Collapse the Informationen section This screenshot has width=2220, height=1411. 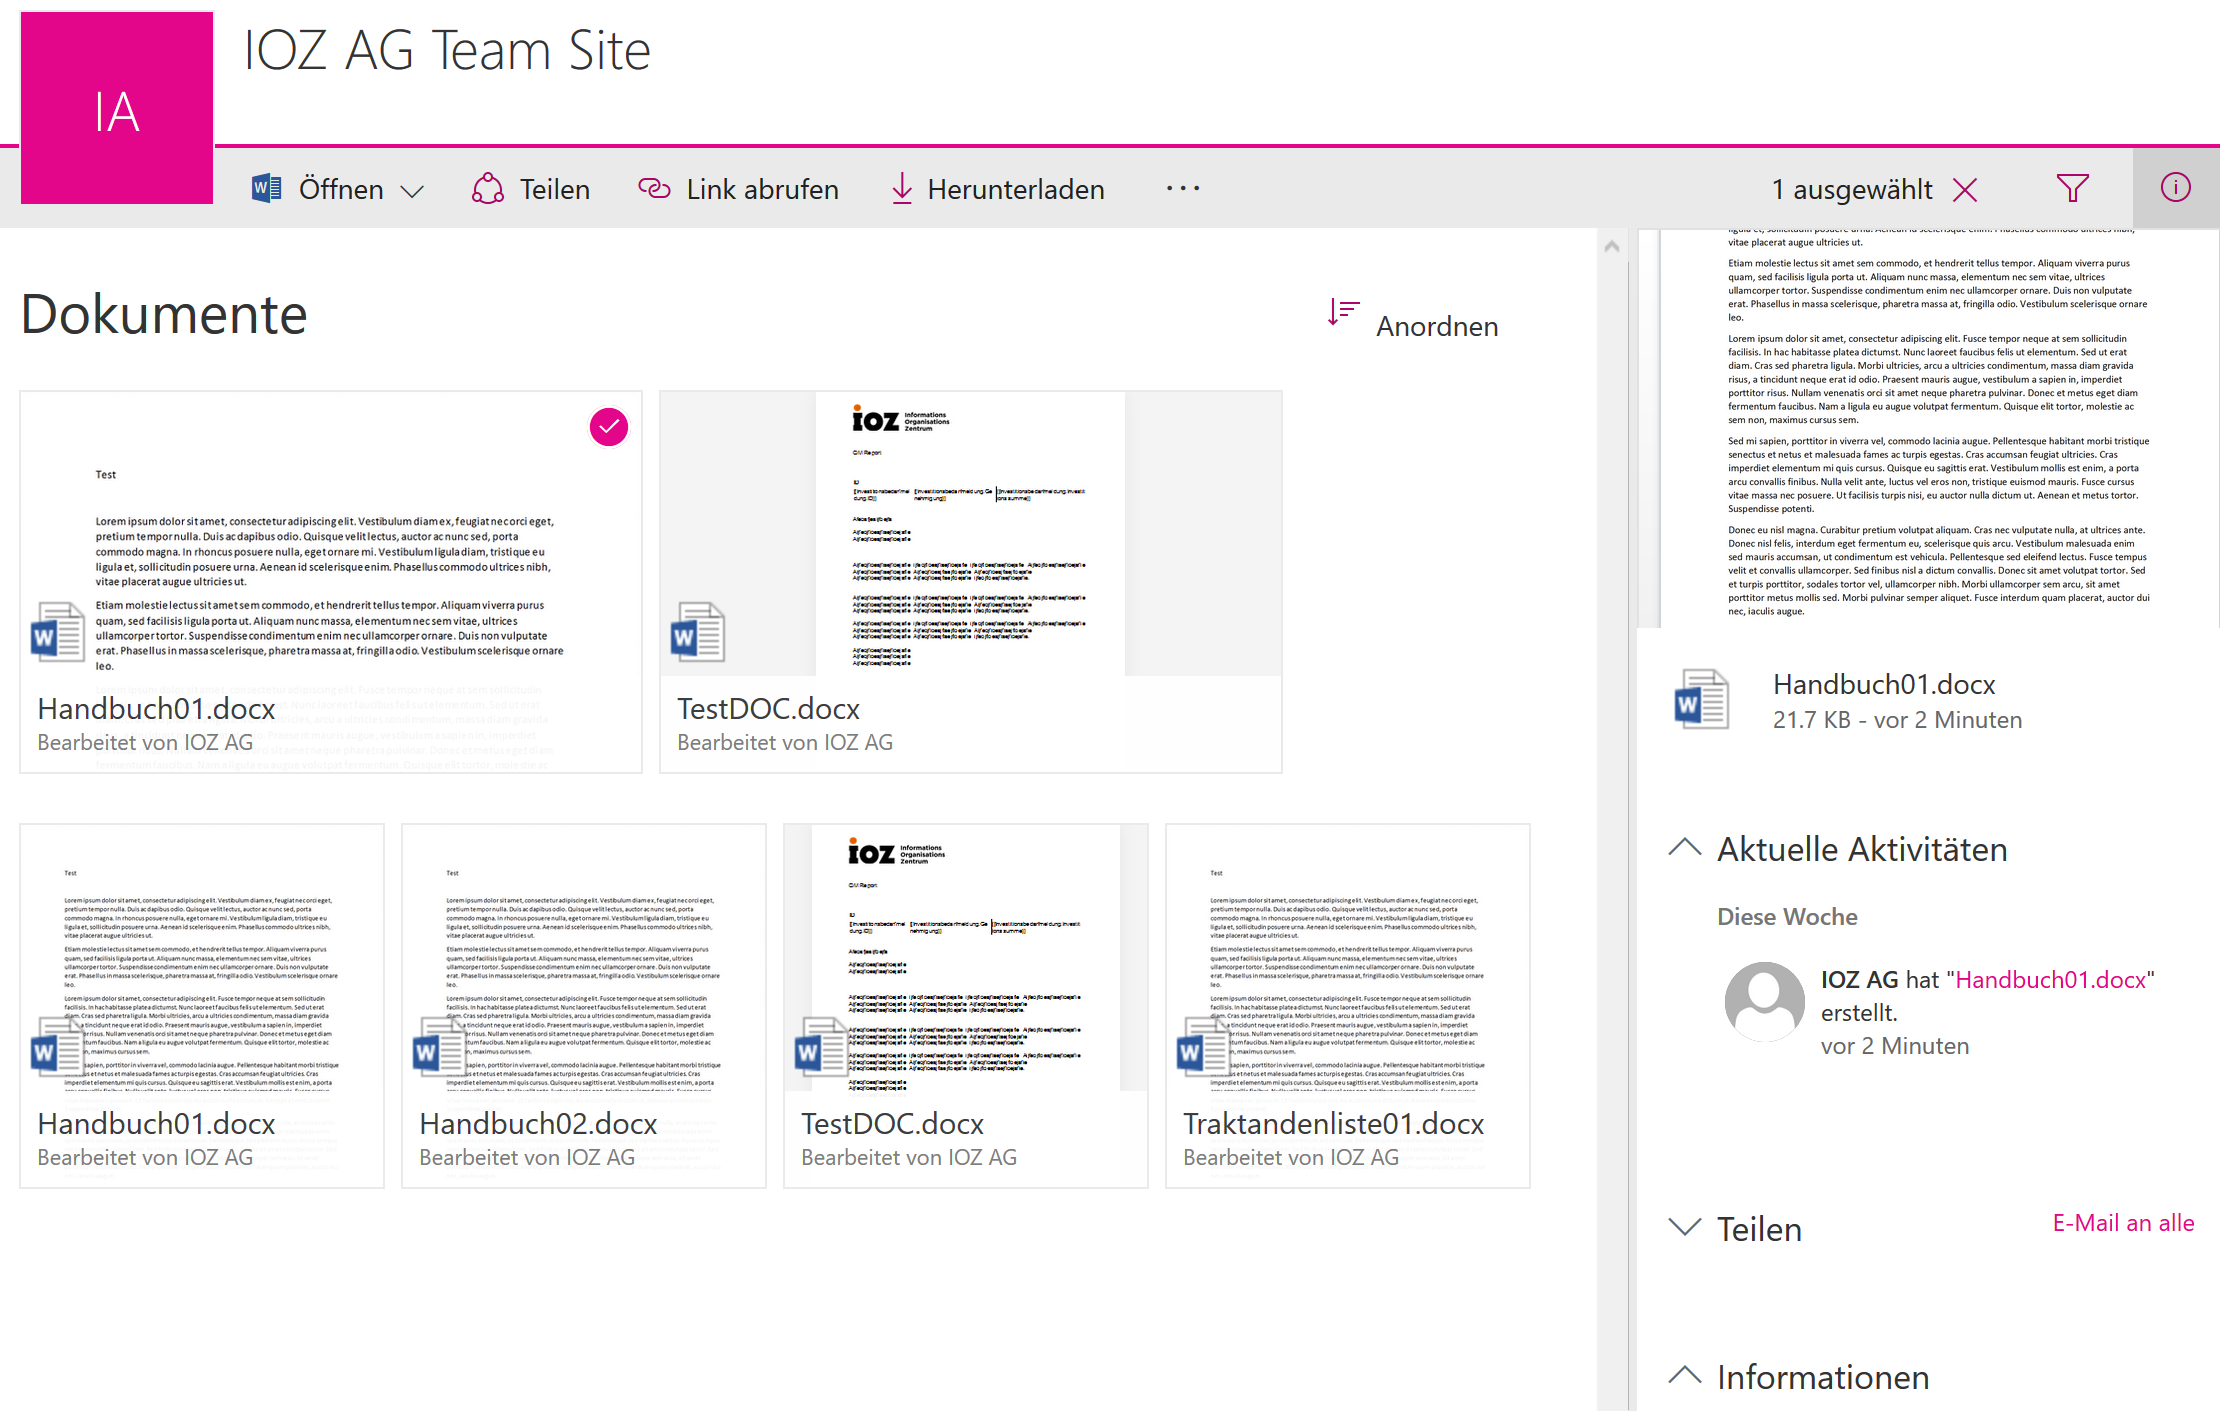(x=1685, y=1375)
